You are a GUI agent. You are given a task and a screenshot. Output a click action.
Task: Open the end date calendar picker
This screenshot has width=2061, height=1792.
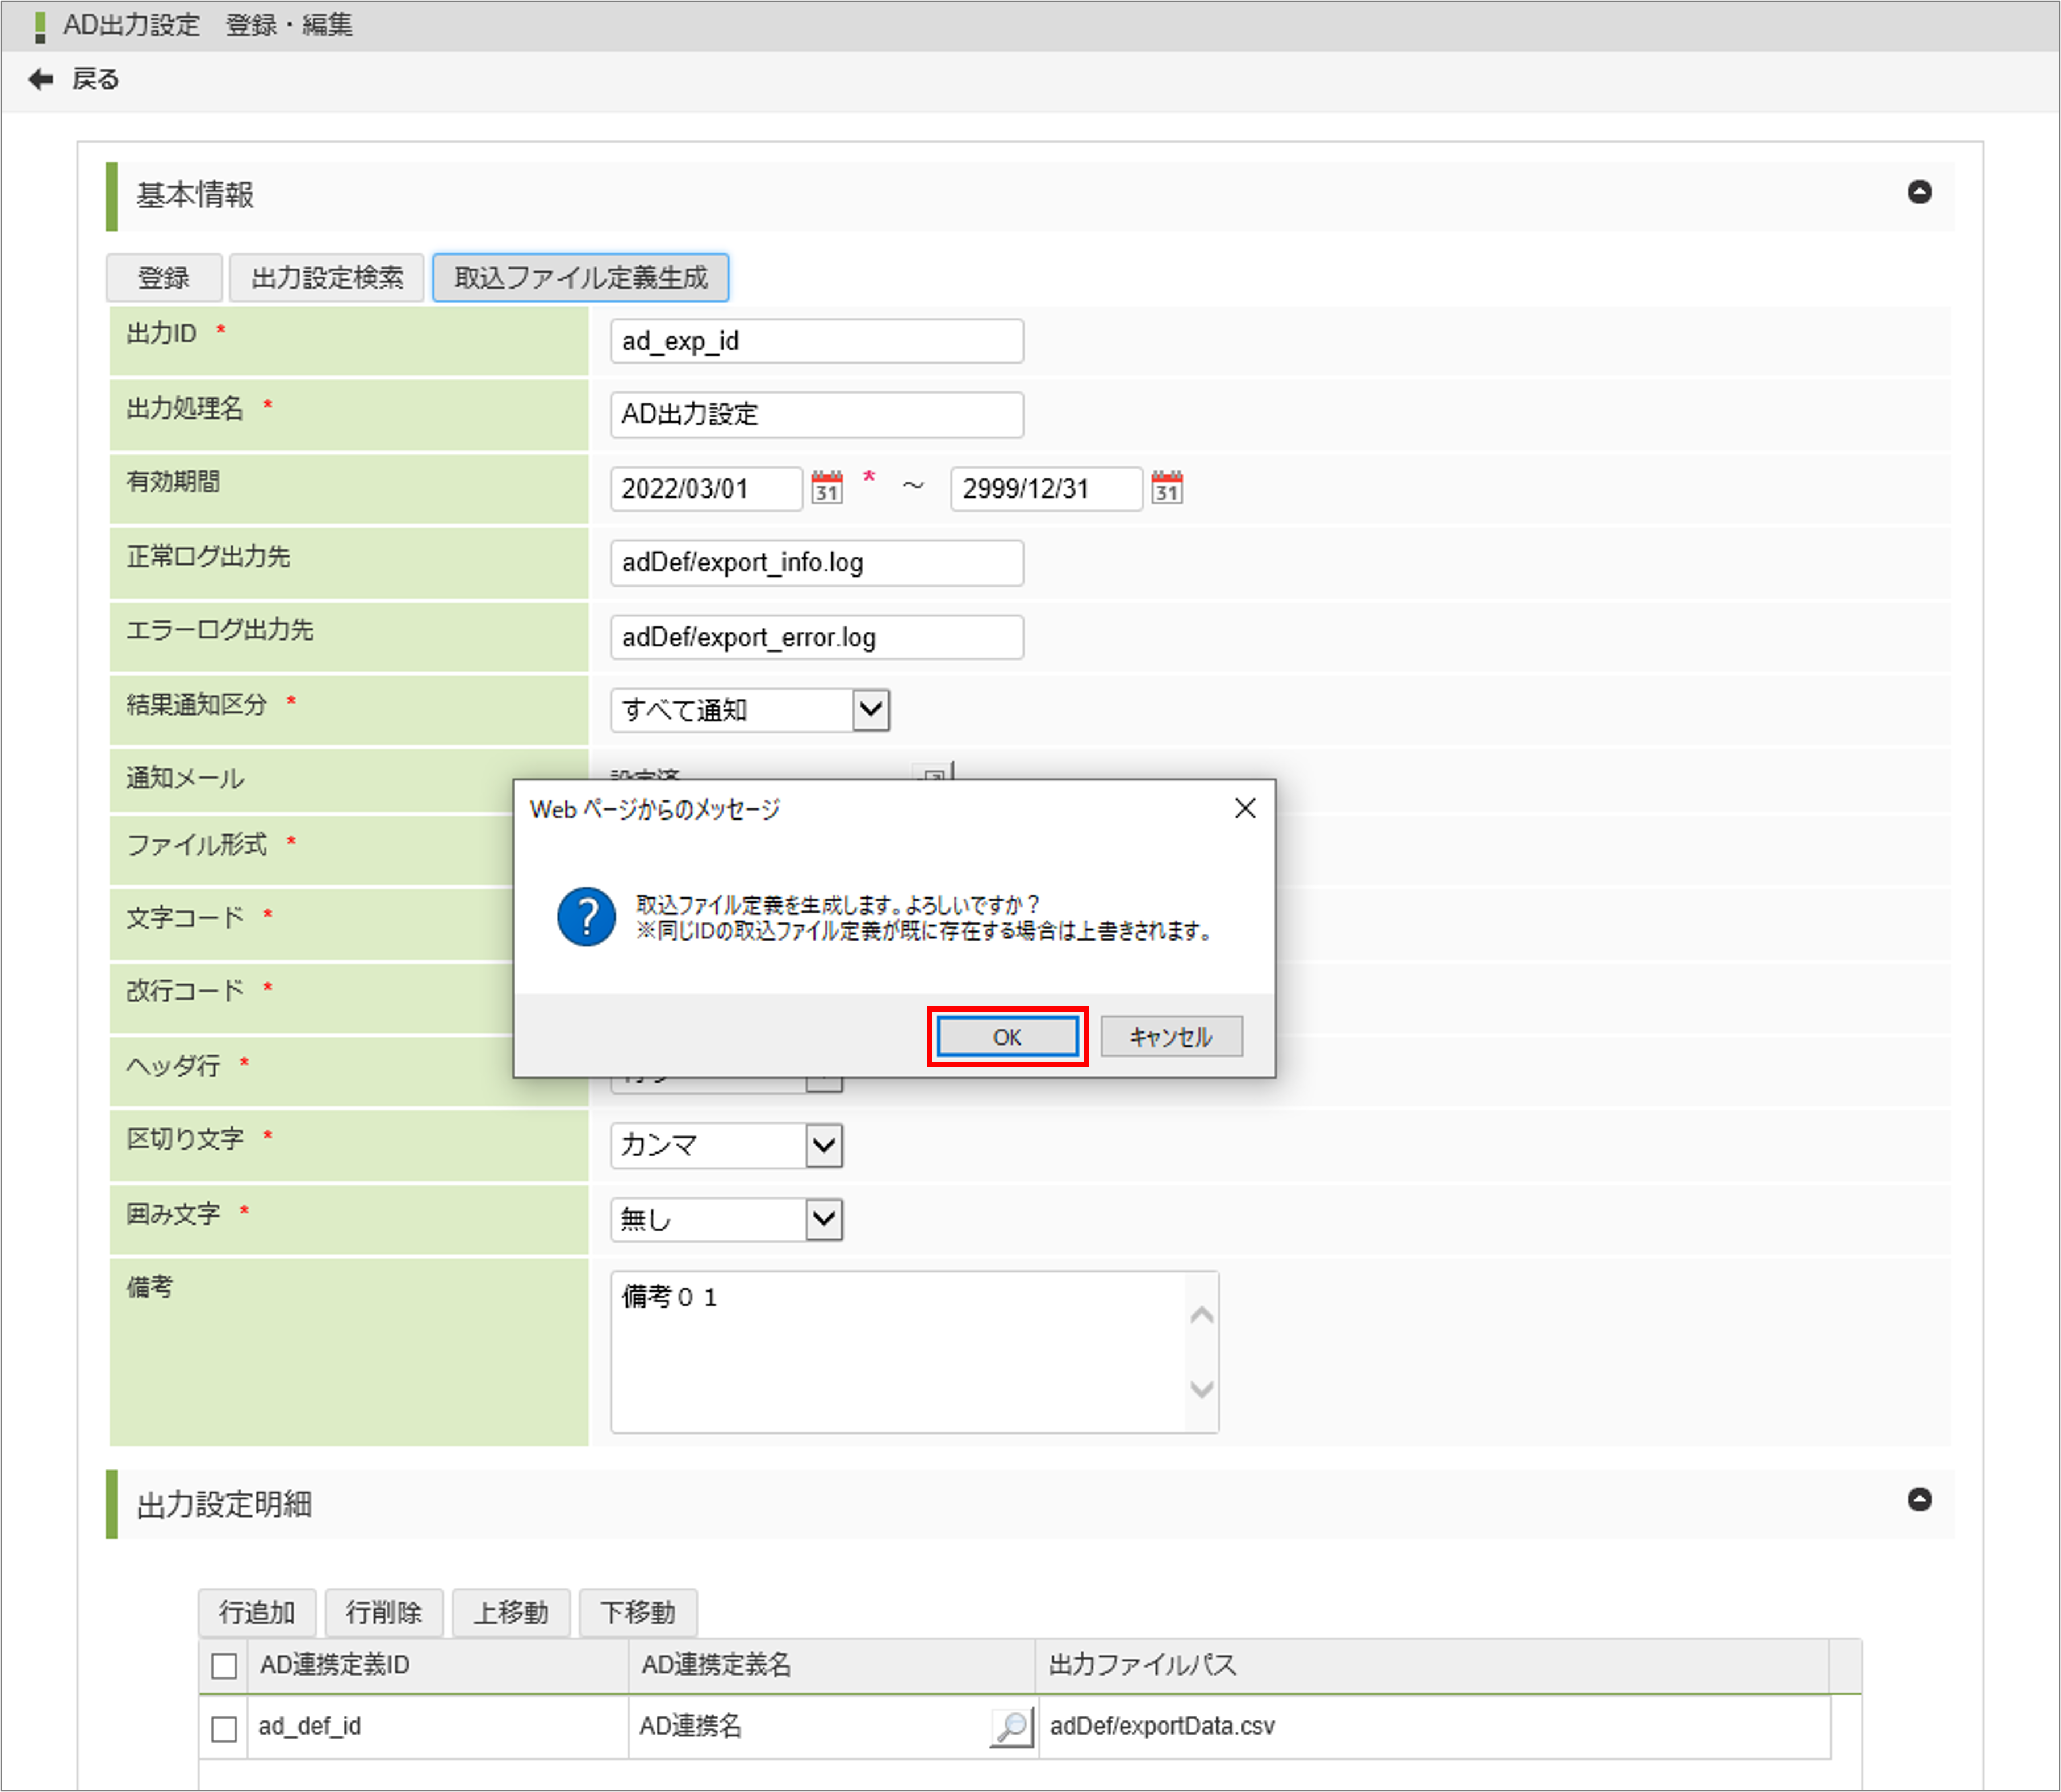click(1166, 489)
